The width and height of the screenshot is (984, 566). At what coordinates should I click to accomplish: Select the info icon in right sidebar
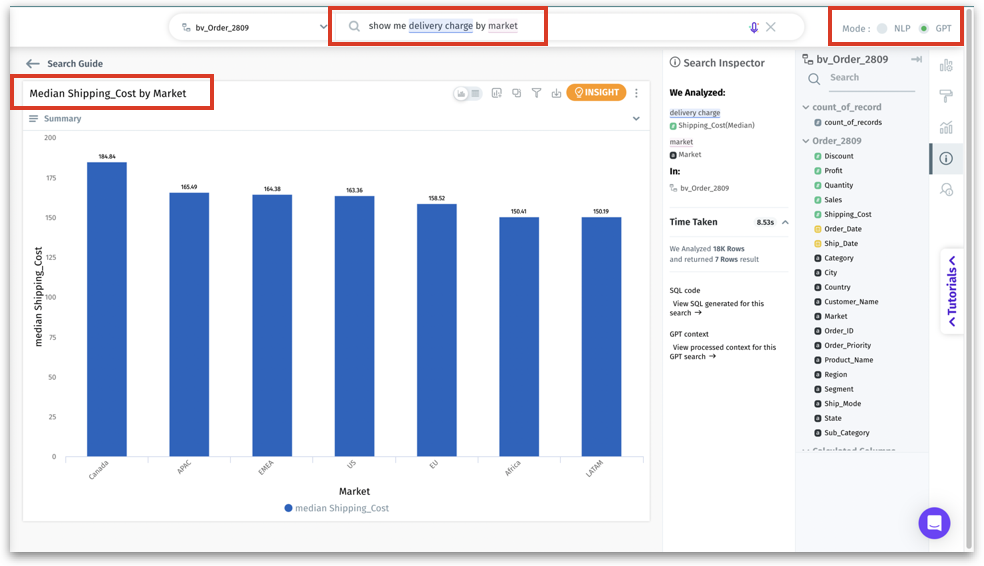(946, 158)
